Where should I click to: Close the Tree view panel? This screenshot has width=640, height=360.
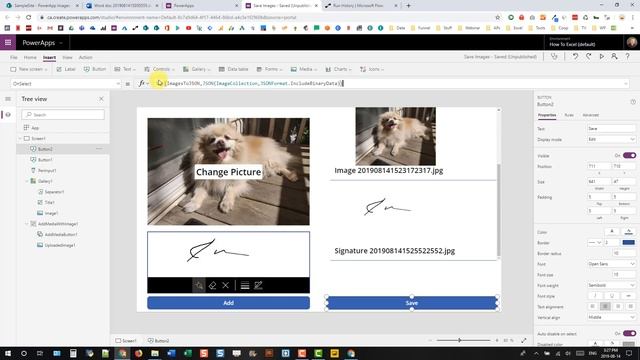point(101,99)
